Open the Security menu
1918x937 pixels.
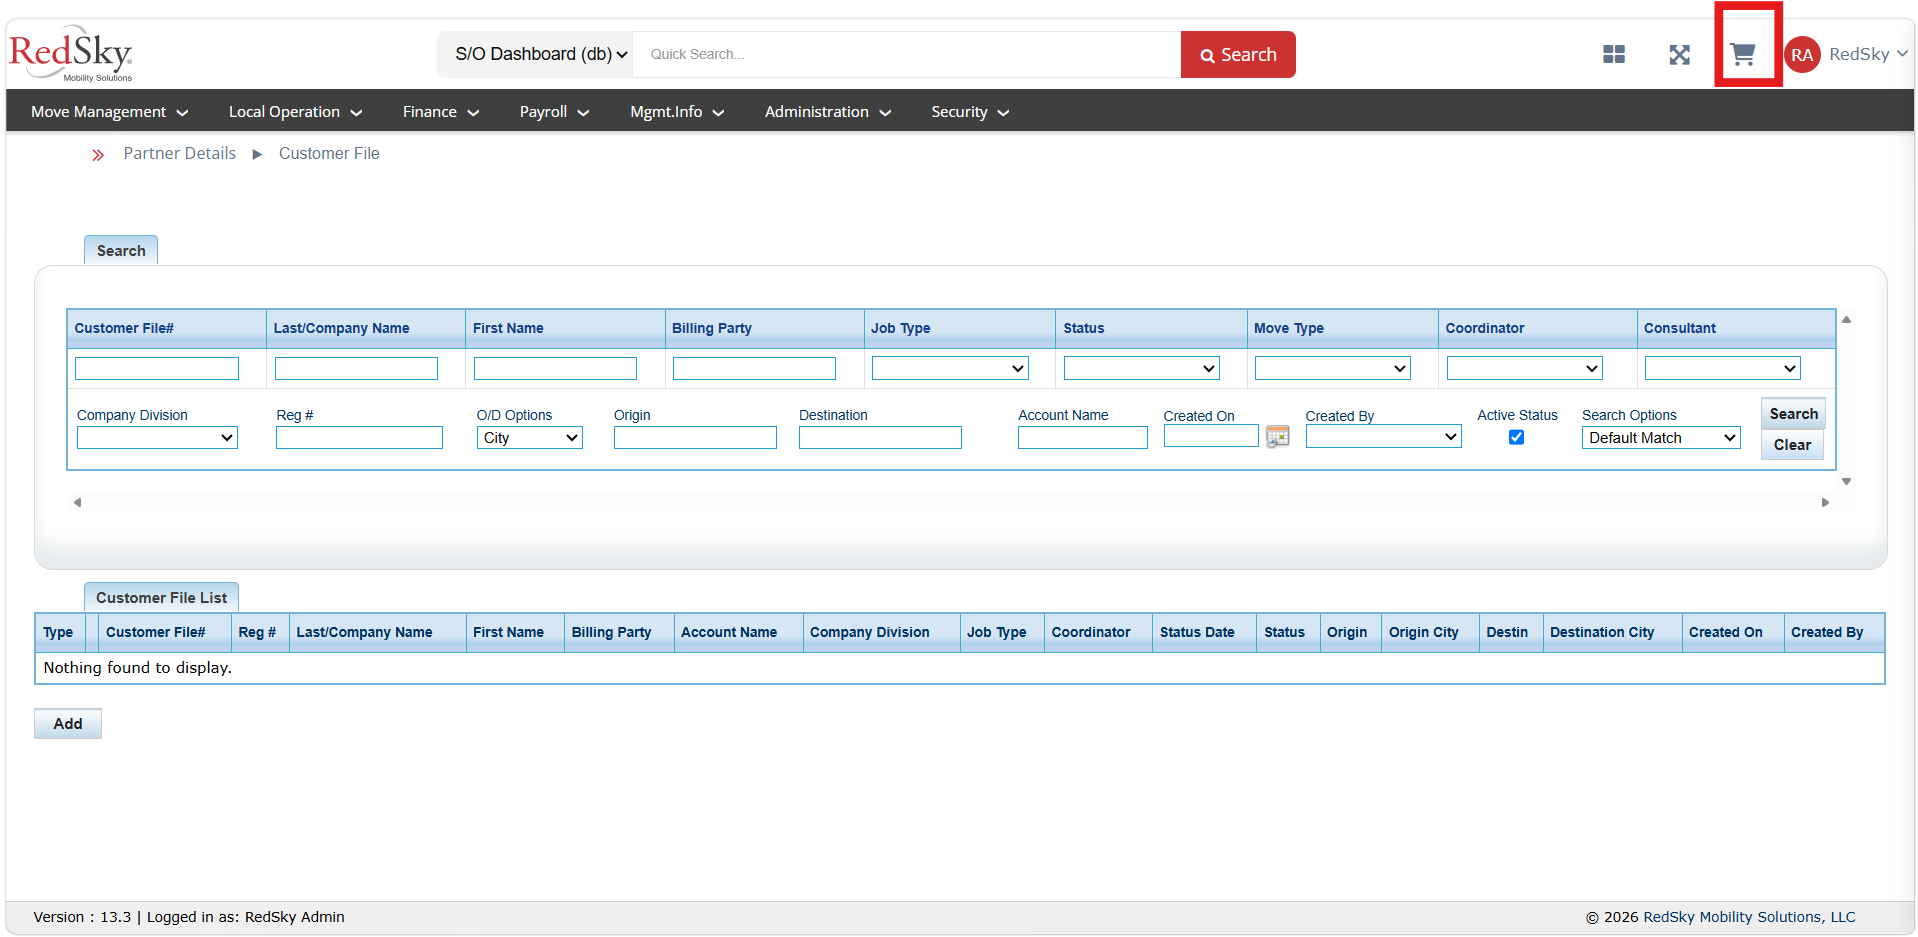970,112
